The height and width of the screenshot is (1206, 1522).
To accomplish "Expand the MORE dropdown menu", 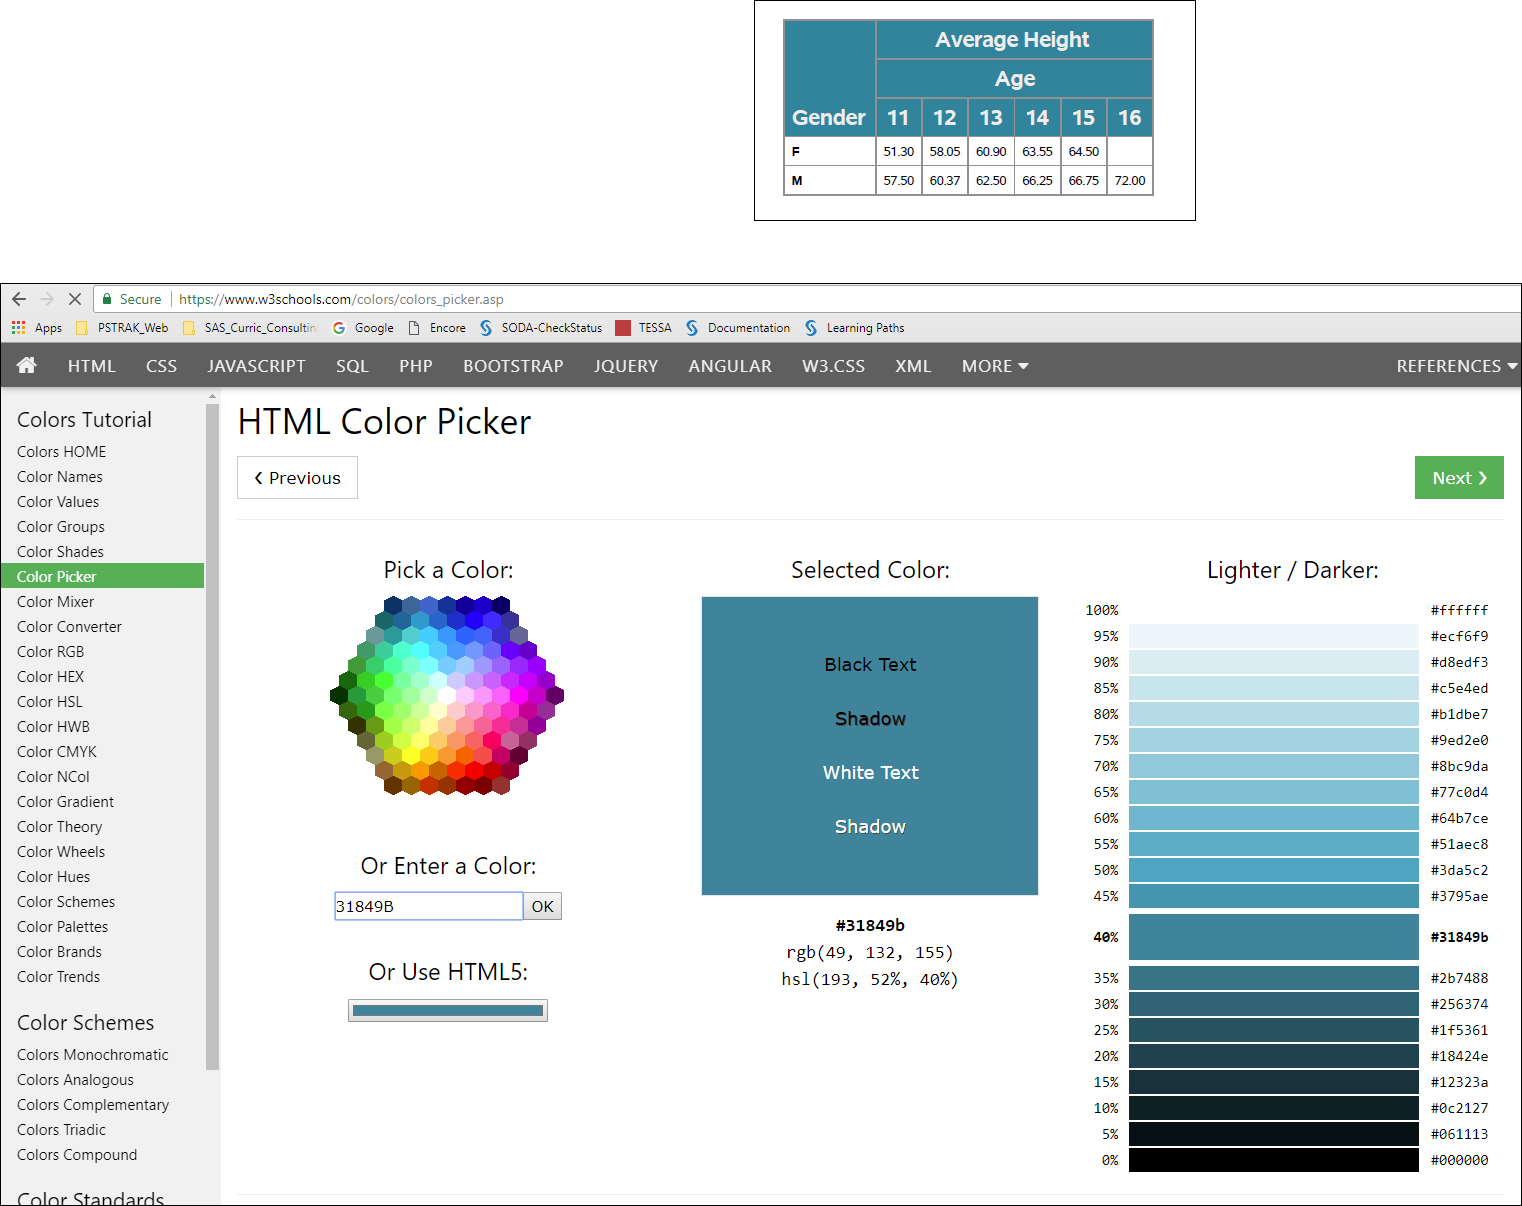I will [994, 366].
